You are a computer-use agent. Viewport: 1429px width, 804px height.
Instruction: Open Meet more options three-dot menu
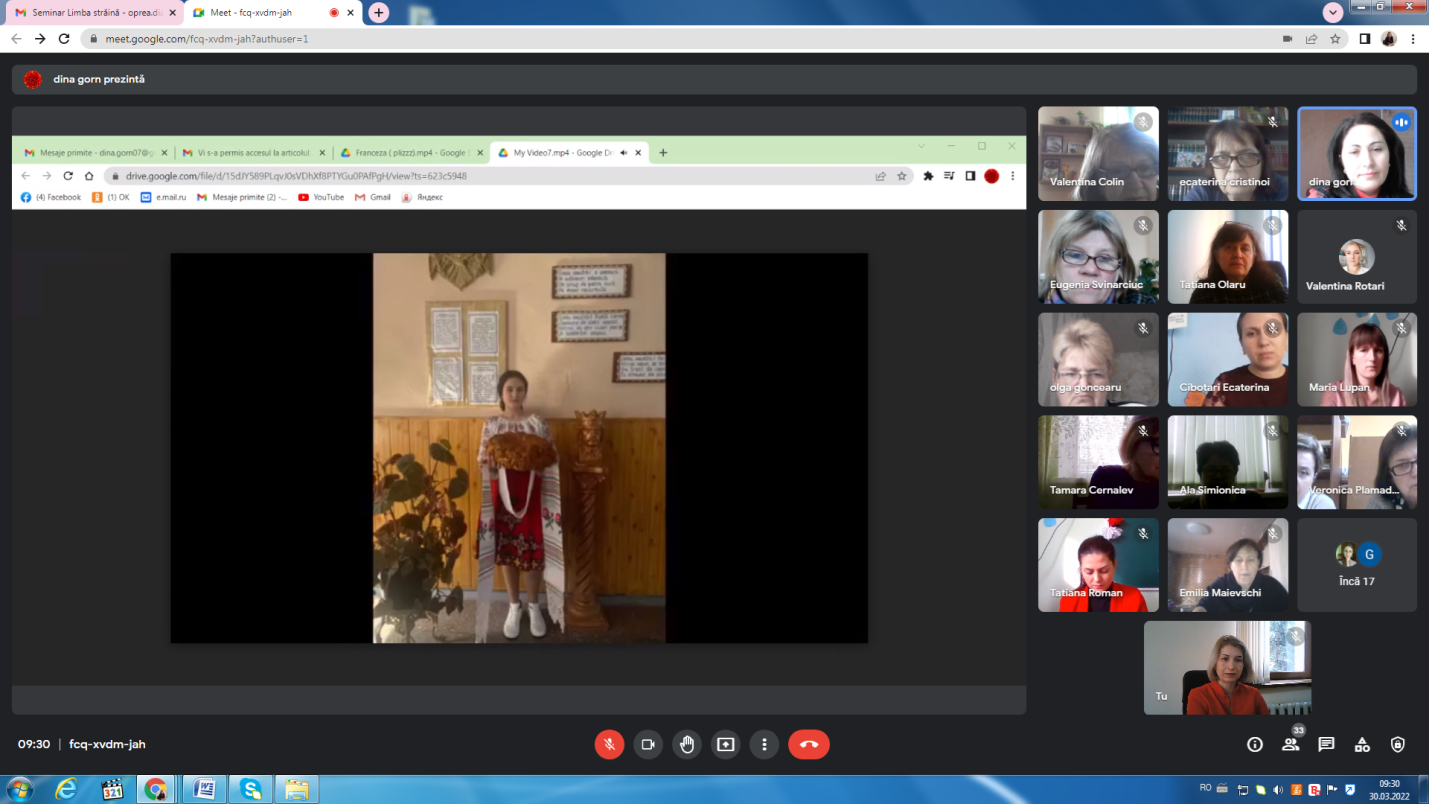764,744
